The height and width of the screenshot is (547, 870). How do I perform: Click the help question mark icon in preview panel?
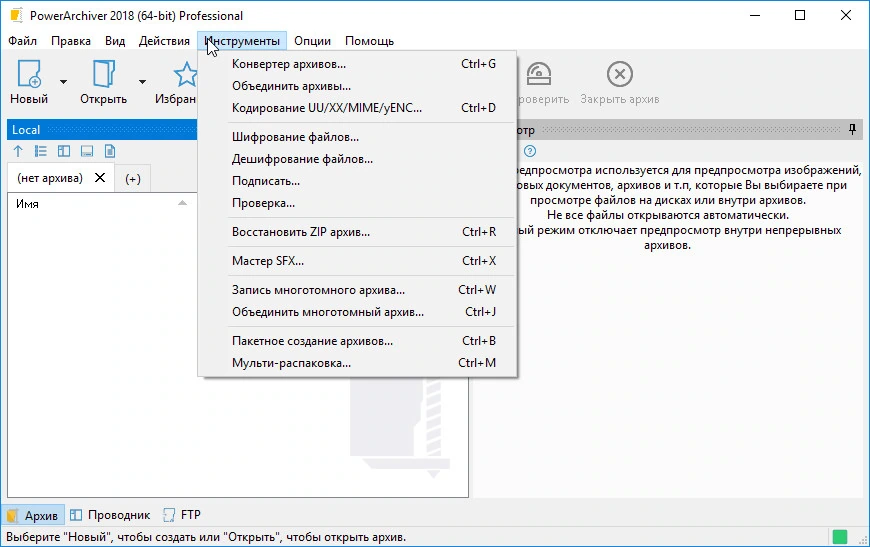click(530, 151)
